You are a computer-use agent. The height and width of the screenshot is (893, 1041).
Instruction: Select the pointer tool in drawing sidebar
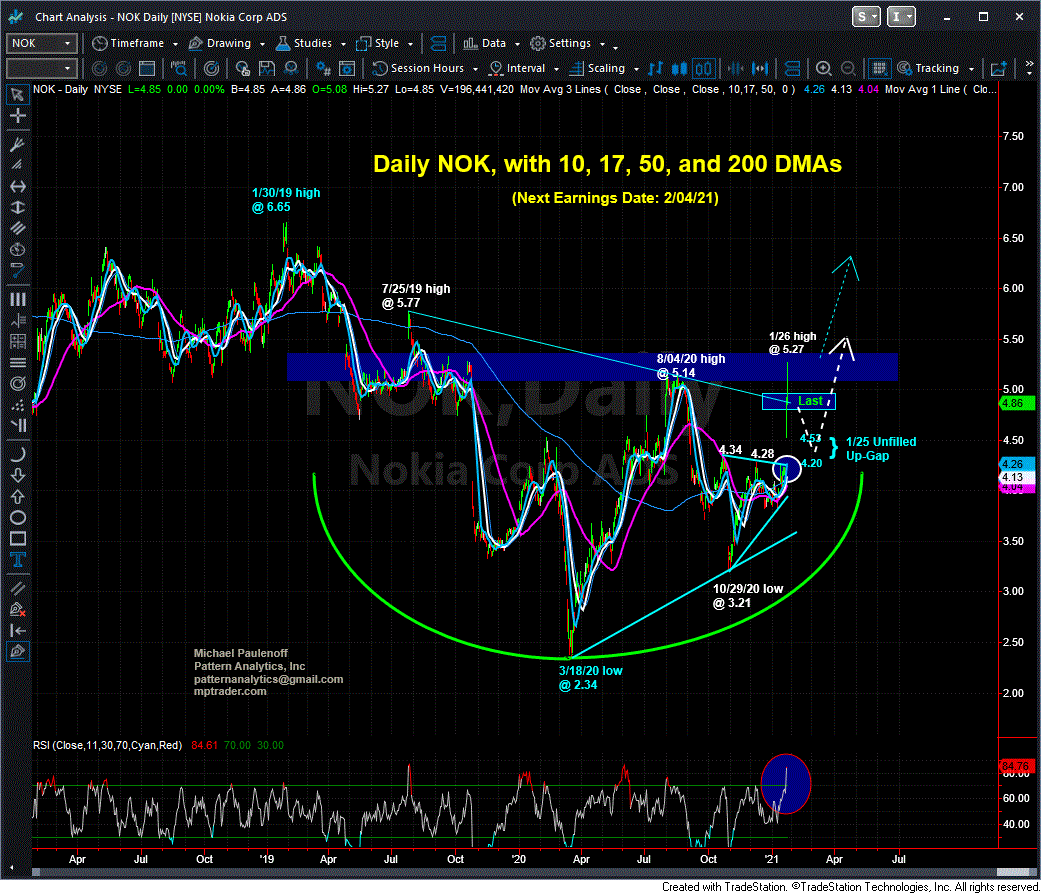17,94
